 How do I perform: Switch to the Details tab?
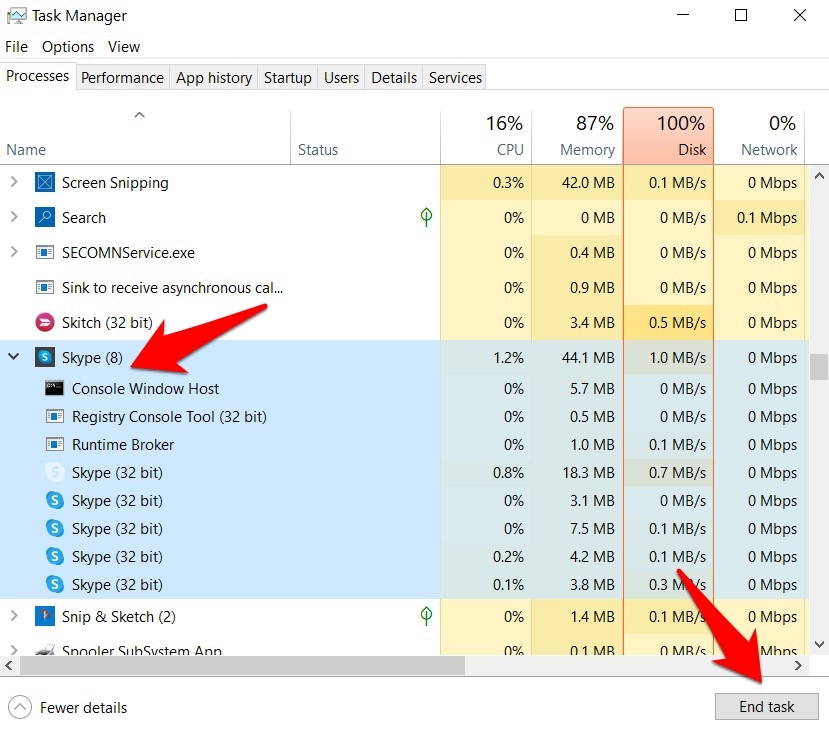click(x=394, y=78)
